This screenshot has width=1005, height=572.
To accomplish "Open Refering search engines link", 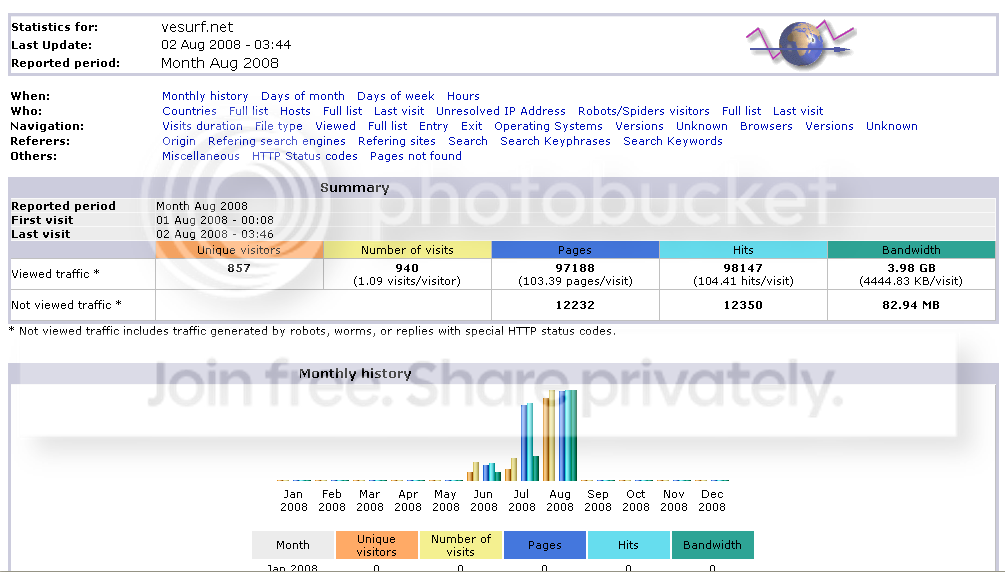I will (276, 141).
